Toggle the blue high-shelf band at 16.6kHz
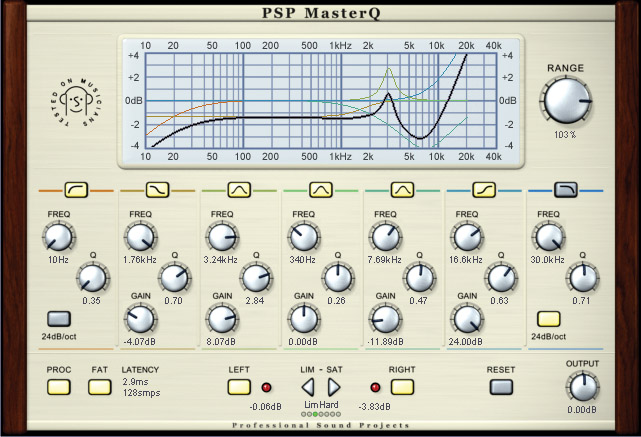The height and width of the screenshot is (437, 641). click(x=484, y=188)
